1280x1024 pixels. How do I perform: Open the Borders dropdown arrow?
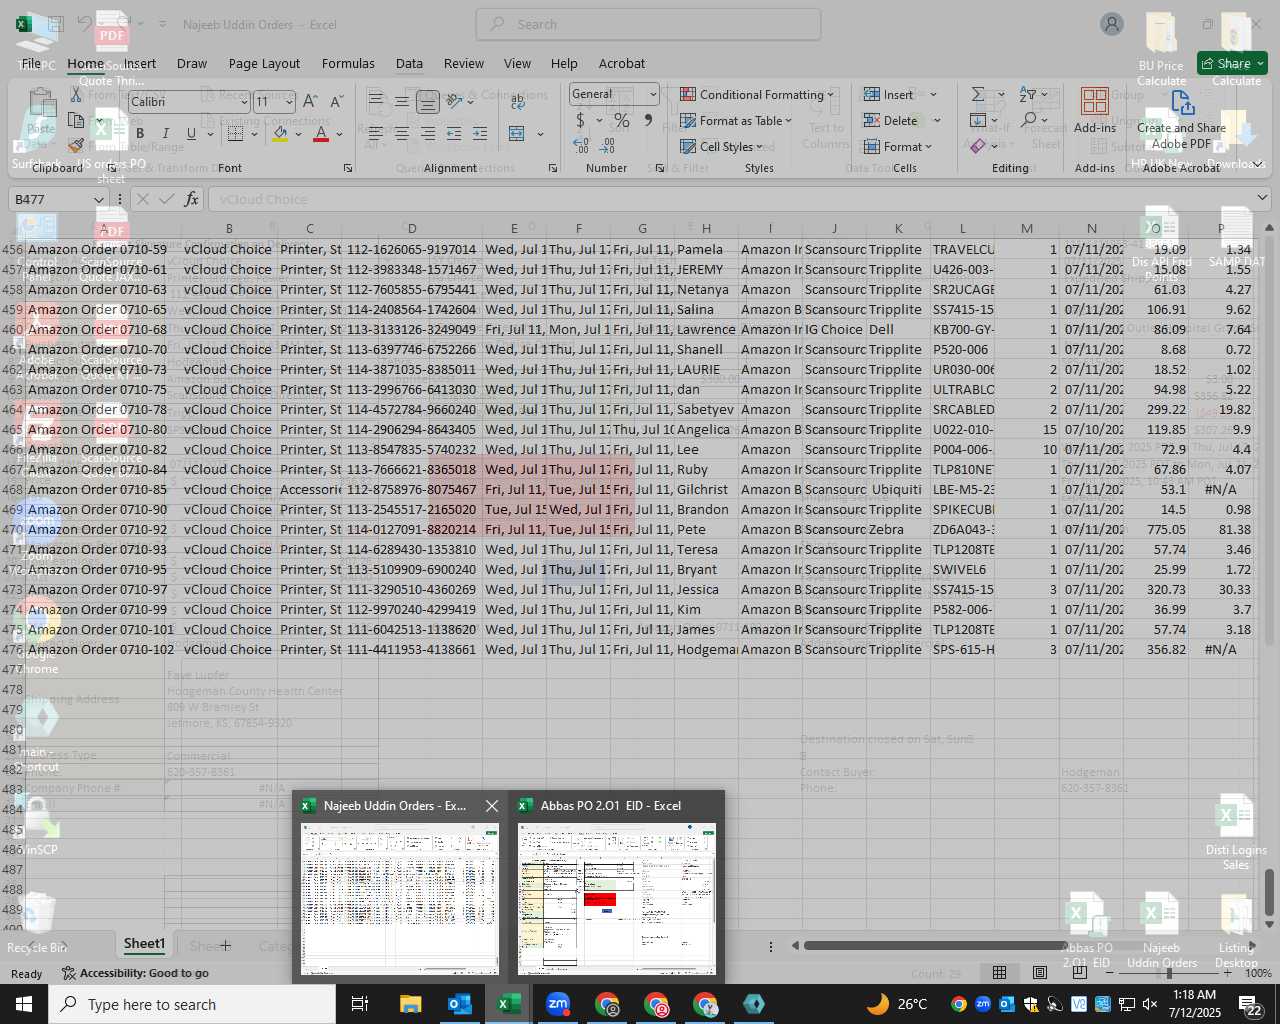point(256,133)
